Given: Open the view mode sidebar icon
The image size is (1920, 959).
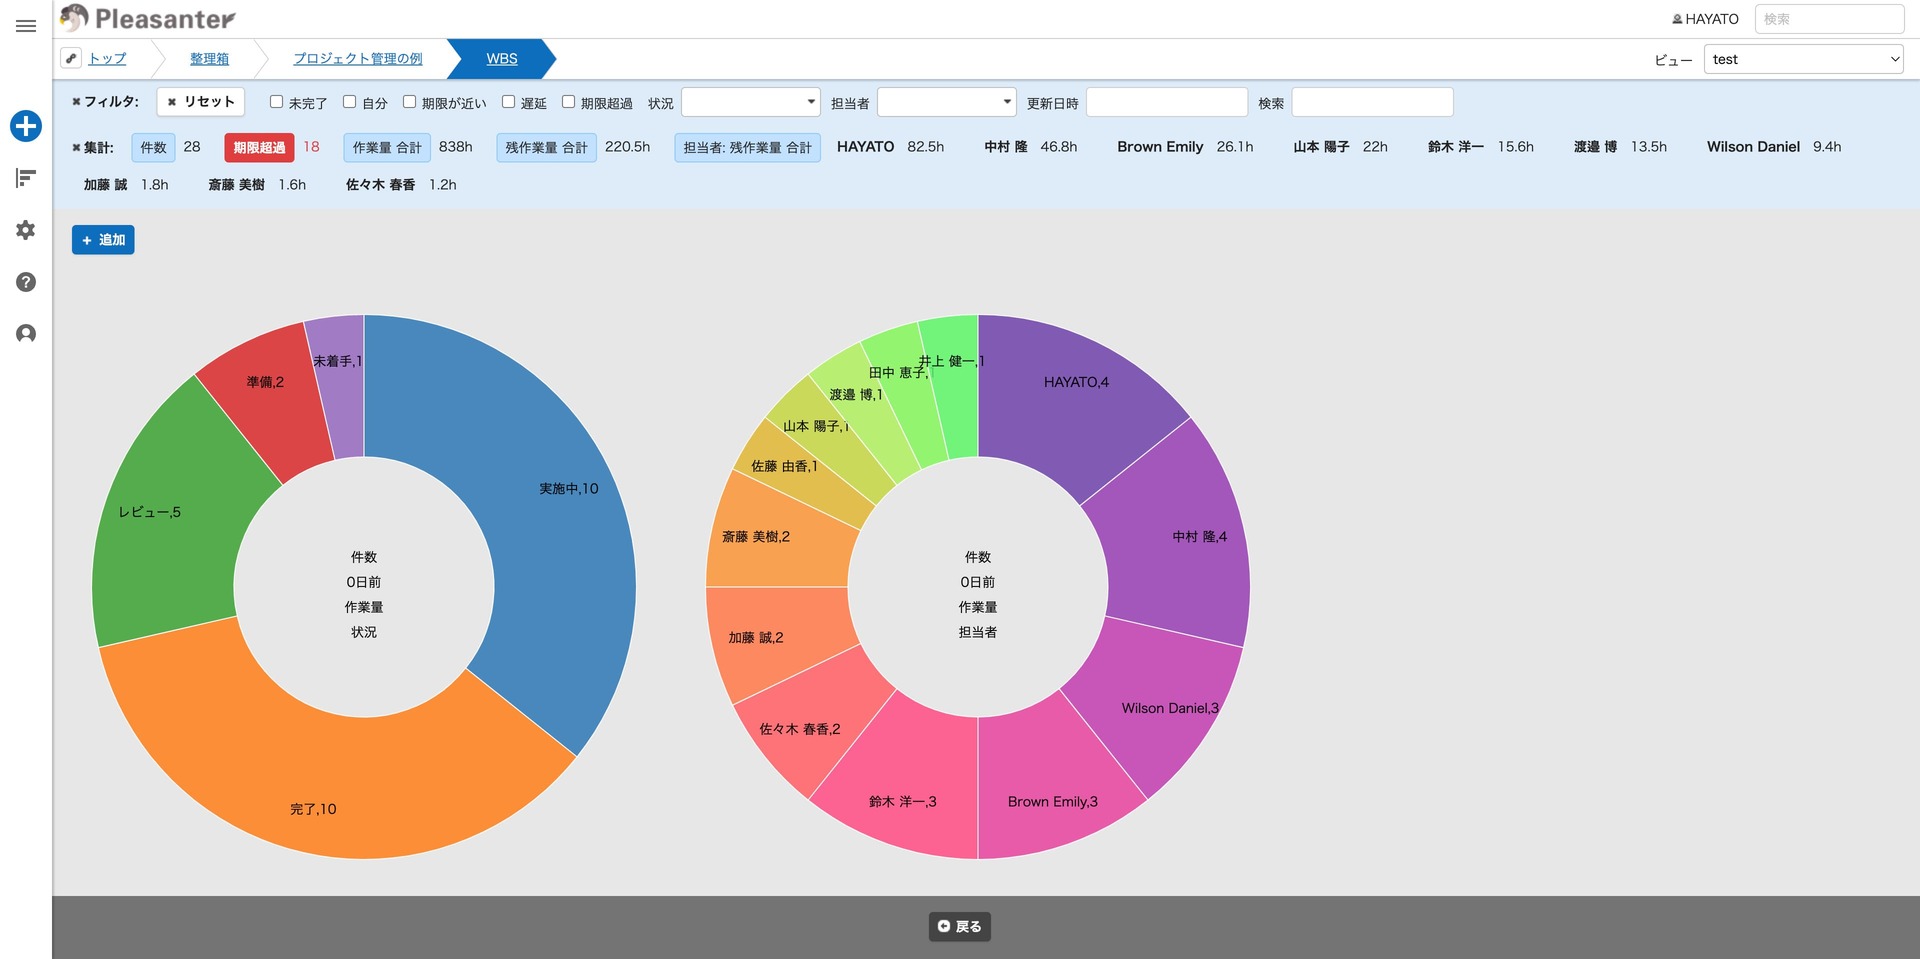Looking at the screenshot, I should [26, 178].
